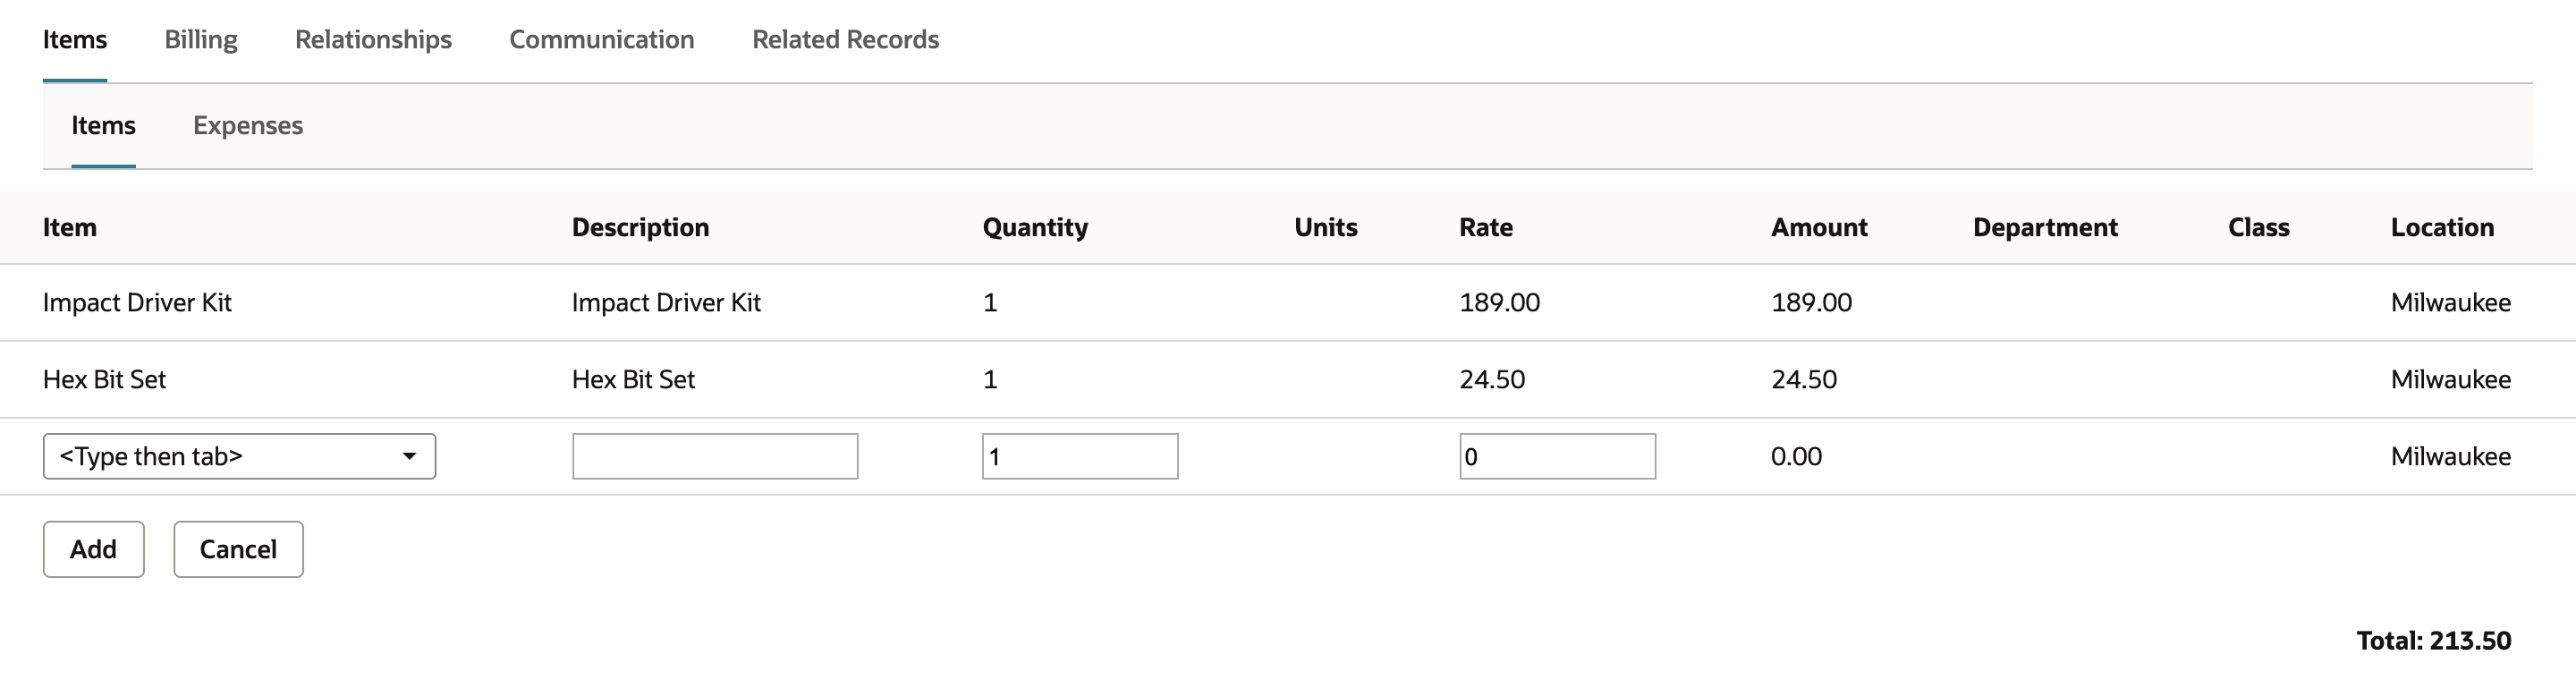Click Milwaukee location in Impact Driver Kit row
Image resolution: width=2576 pixels, height=680 pixels.
2450,303
